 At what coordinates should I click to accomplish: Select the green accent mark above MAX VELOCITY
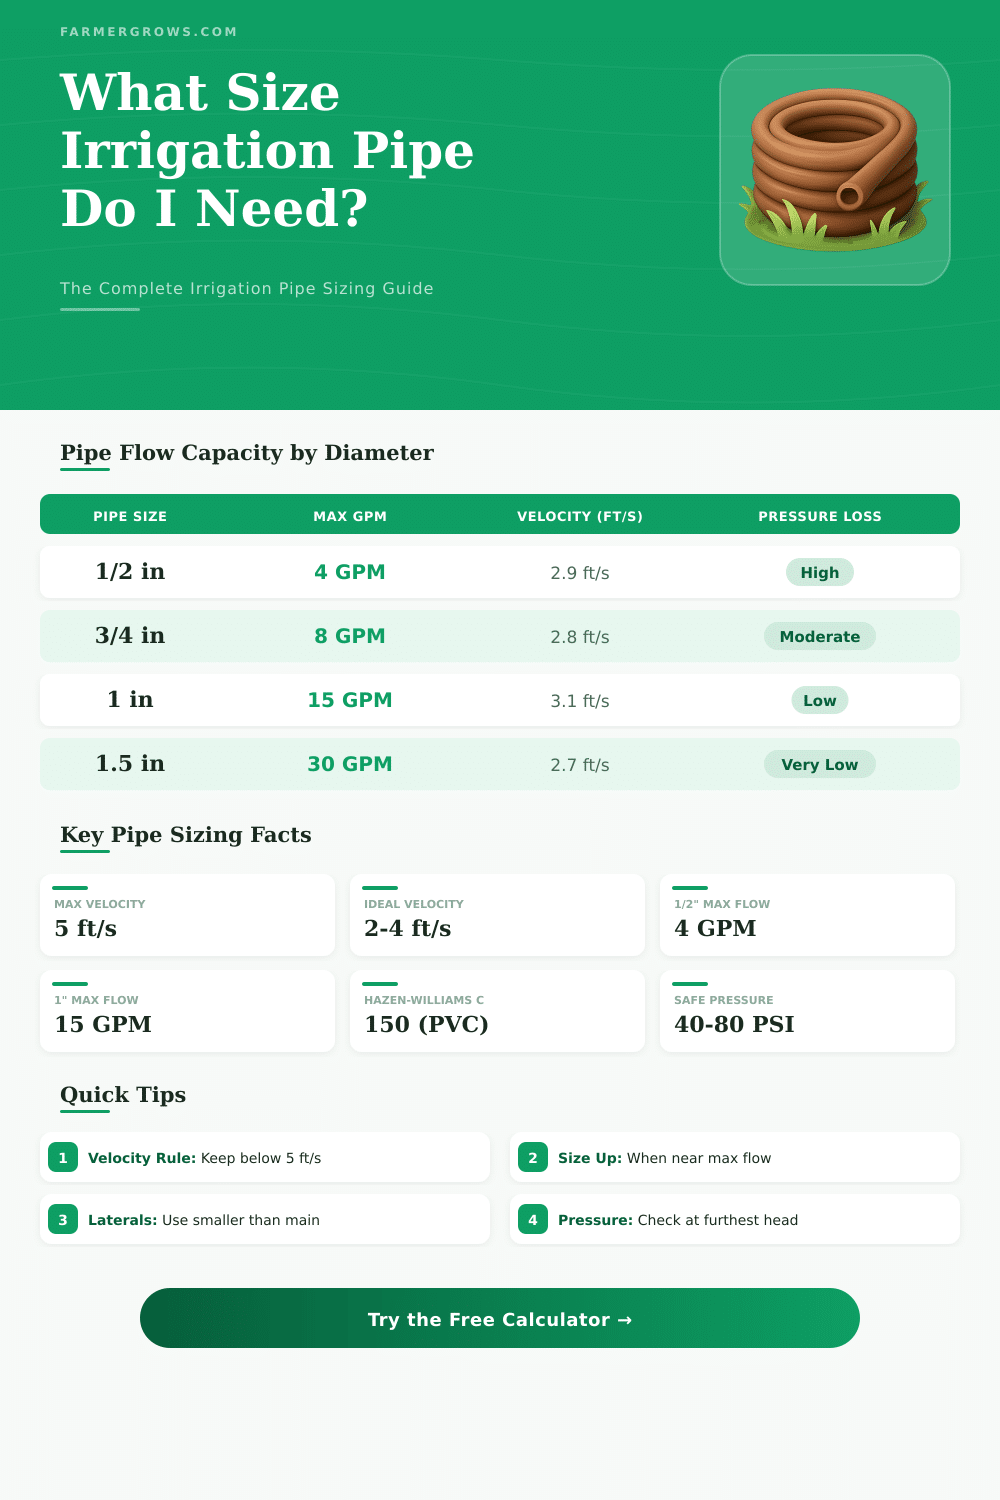point(68,887)
